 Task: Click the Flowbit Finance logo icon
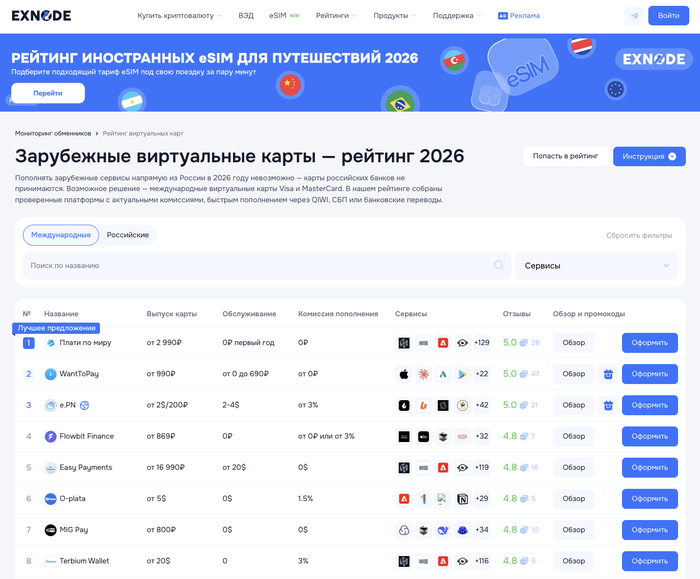coord(50,437)
